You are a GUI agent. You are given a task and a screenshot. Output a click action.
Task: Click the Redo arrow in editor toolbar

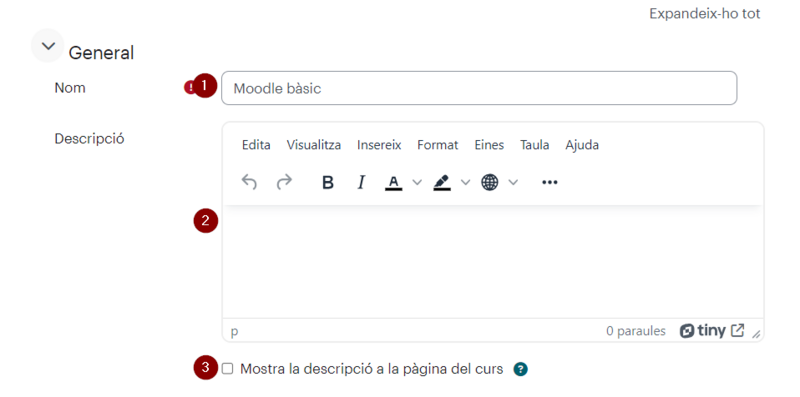coord(284,182)
